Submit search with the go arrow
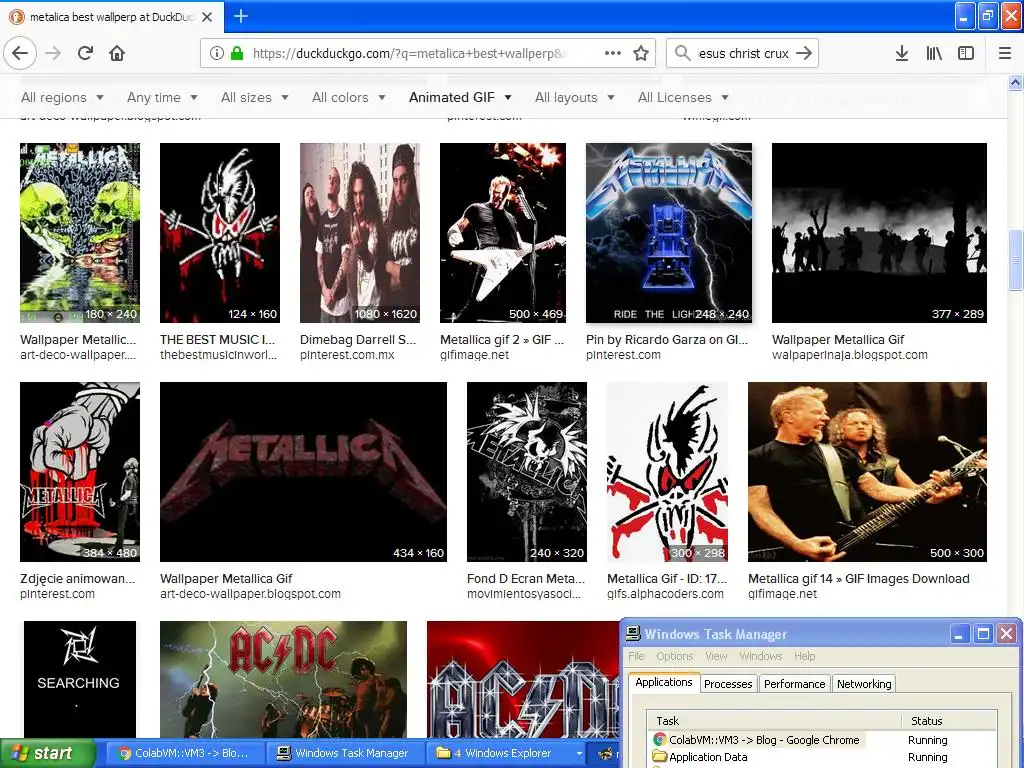Image resolution: width=1024 pixels, height=768 pixels. [x=804, y=53]
